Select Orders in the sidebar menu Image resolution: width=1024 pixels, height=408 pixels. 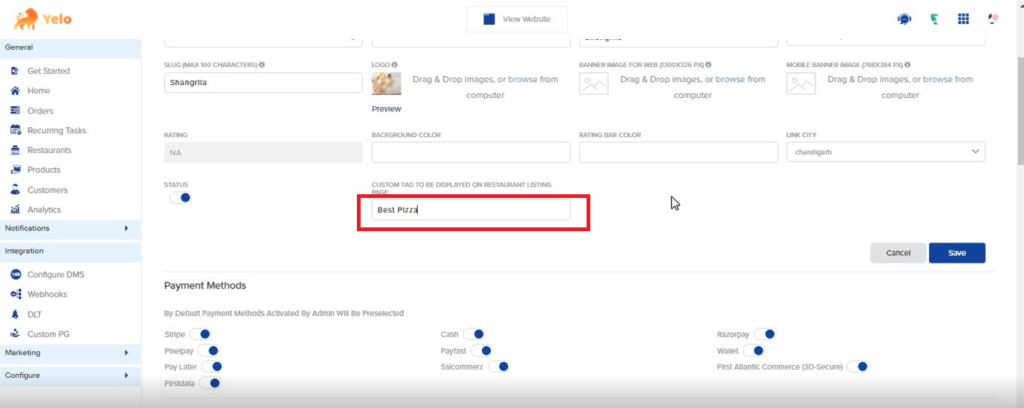click(40, 111)
